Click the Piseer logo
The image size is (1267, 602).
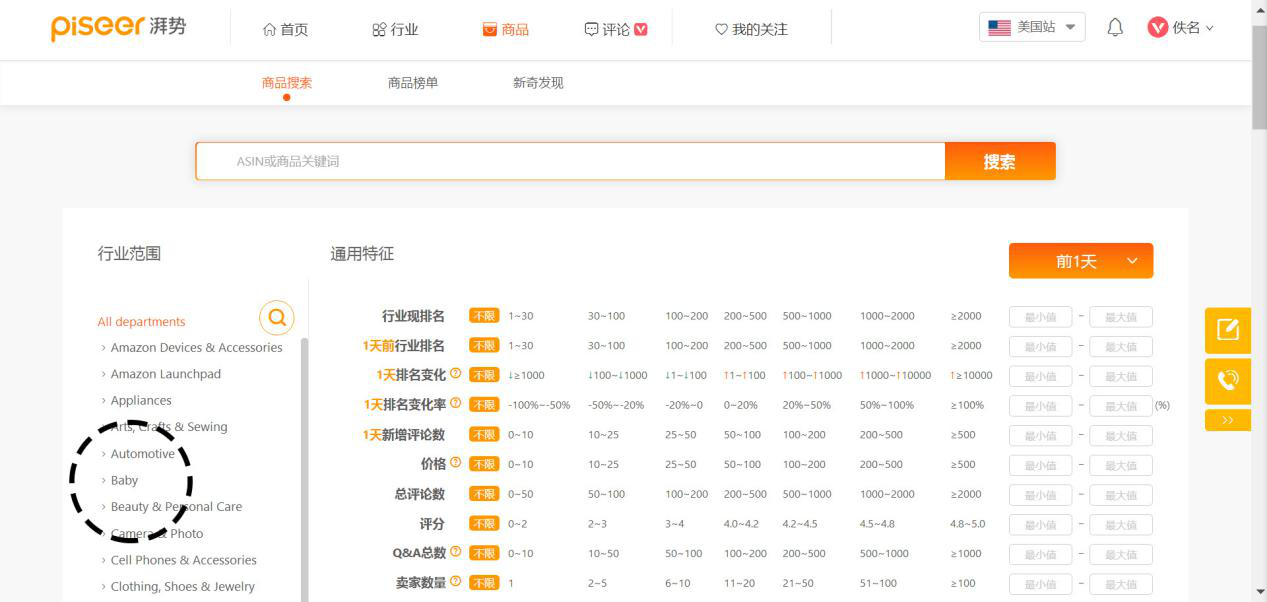pos(118,28)
